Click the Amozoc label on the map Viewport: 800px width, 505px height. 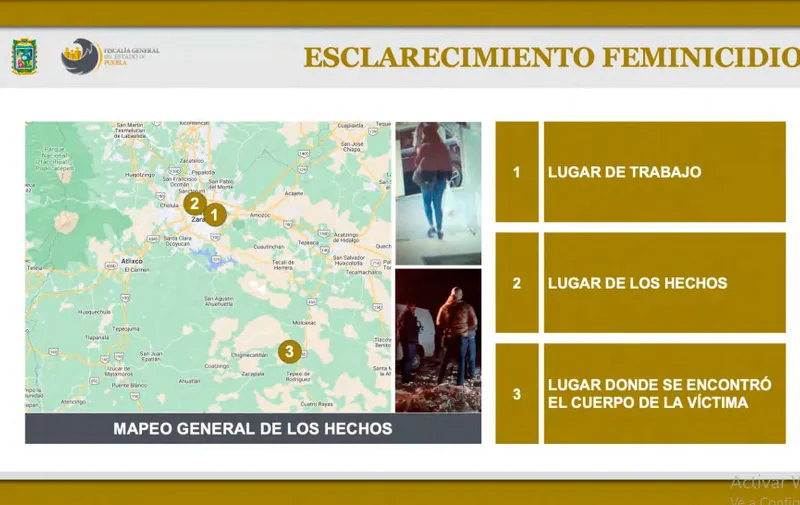pos(260,215)
